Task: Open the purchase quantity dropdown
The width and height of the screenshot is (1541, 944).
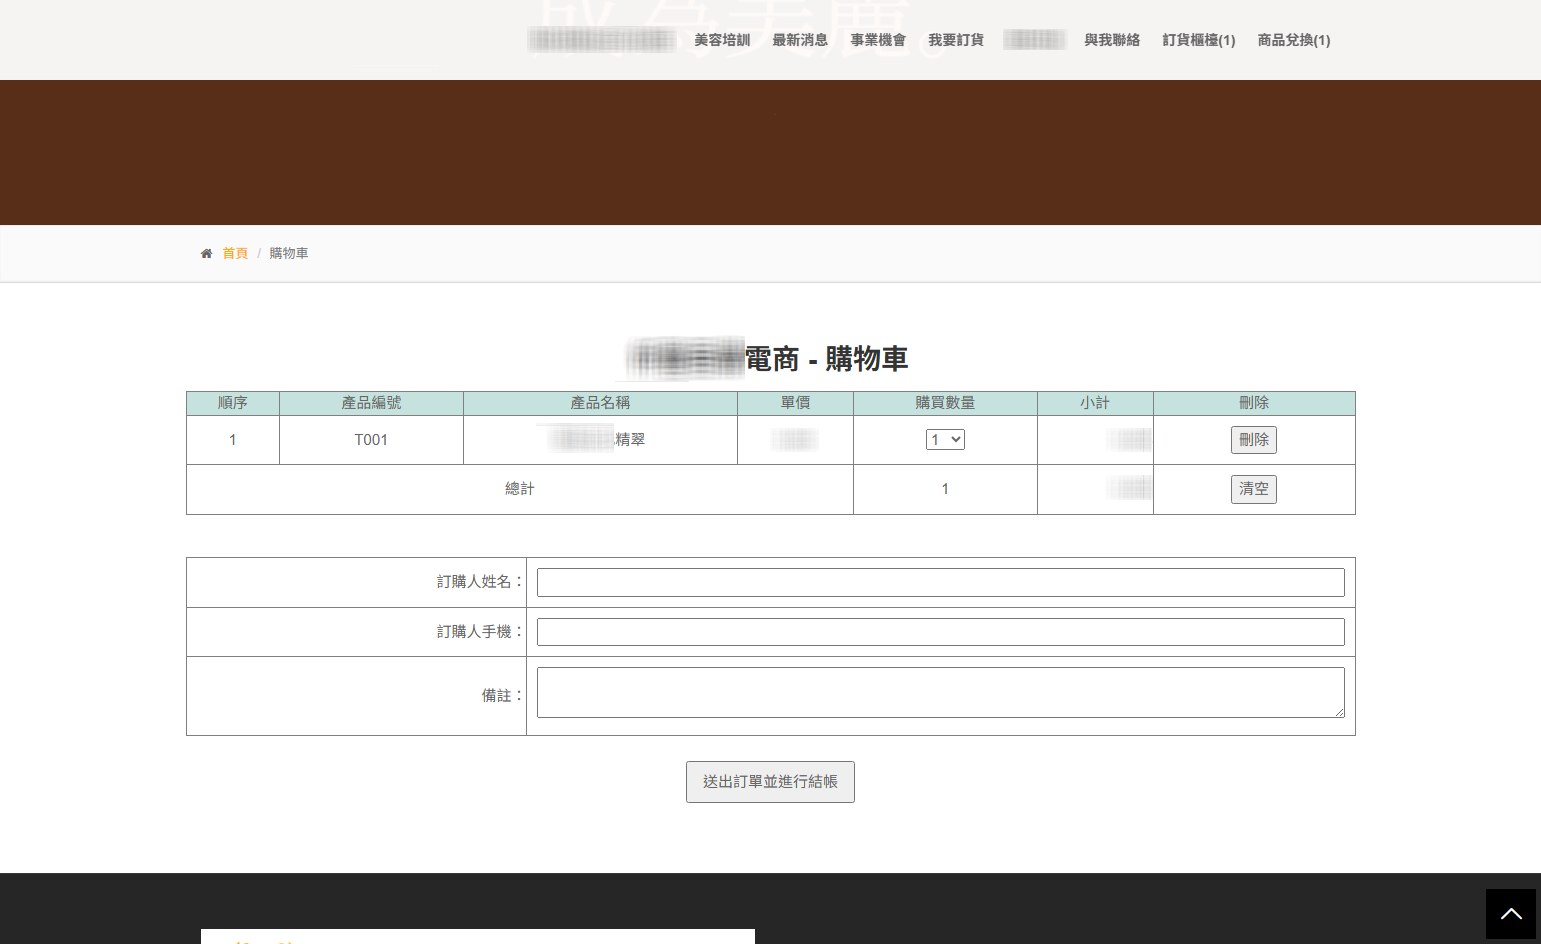Action: (x=945, y=440)
